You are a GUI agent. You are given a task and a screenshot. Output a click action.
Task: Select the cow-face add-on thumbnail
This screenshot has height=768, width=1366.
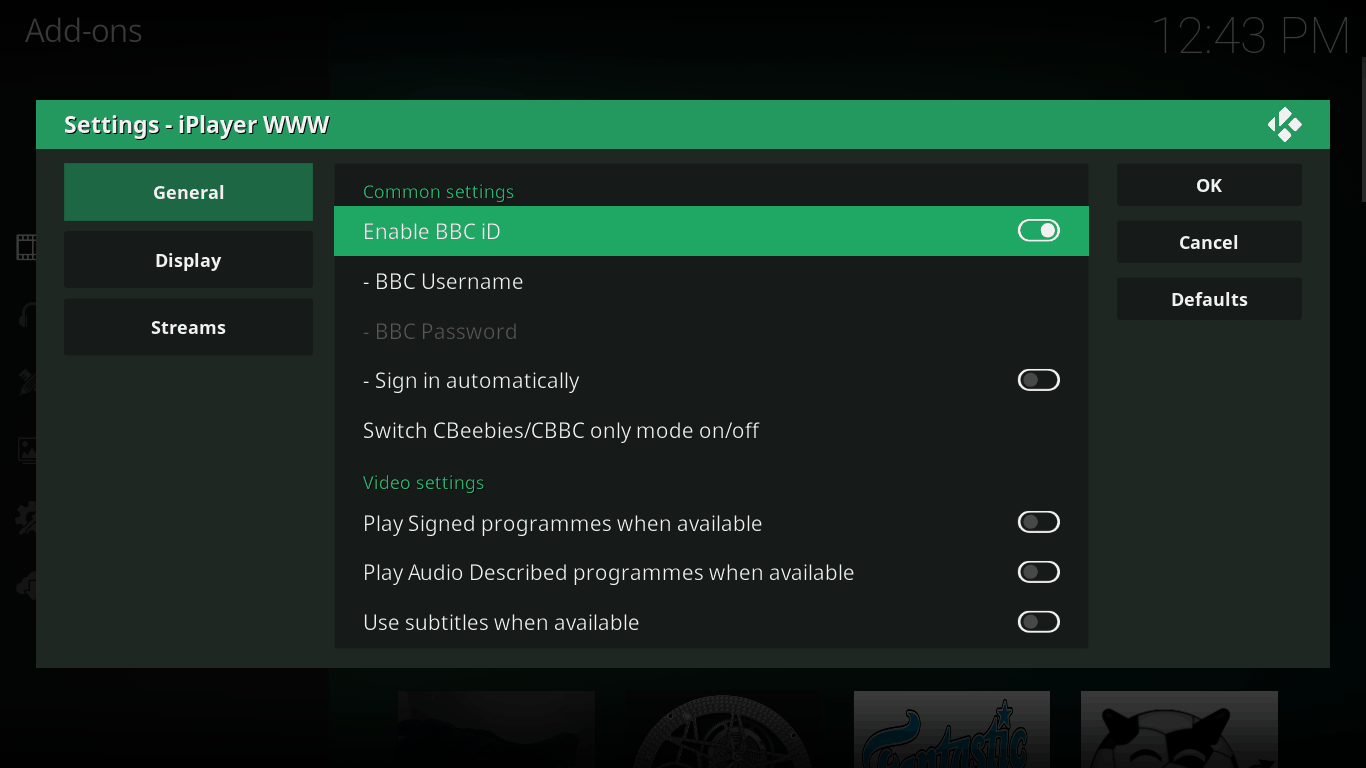pyautogui.click(x=1179, y=729)
